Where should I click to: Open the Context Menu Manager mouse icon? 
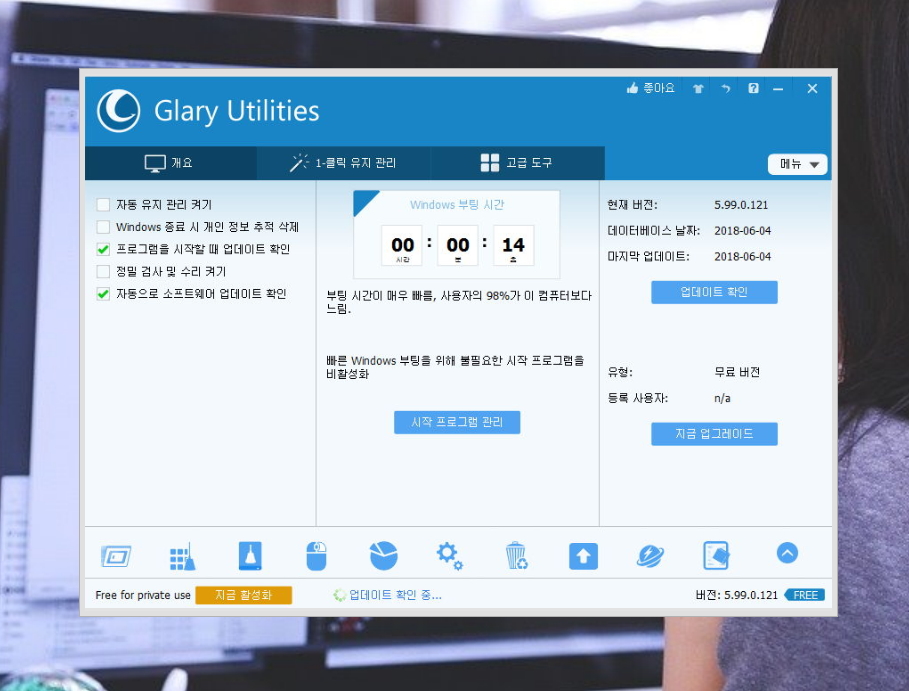tap(317, 556)
